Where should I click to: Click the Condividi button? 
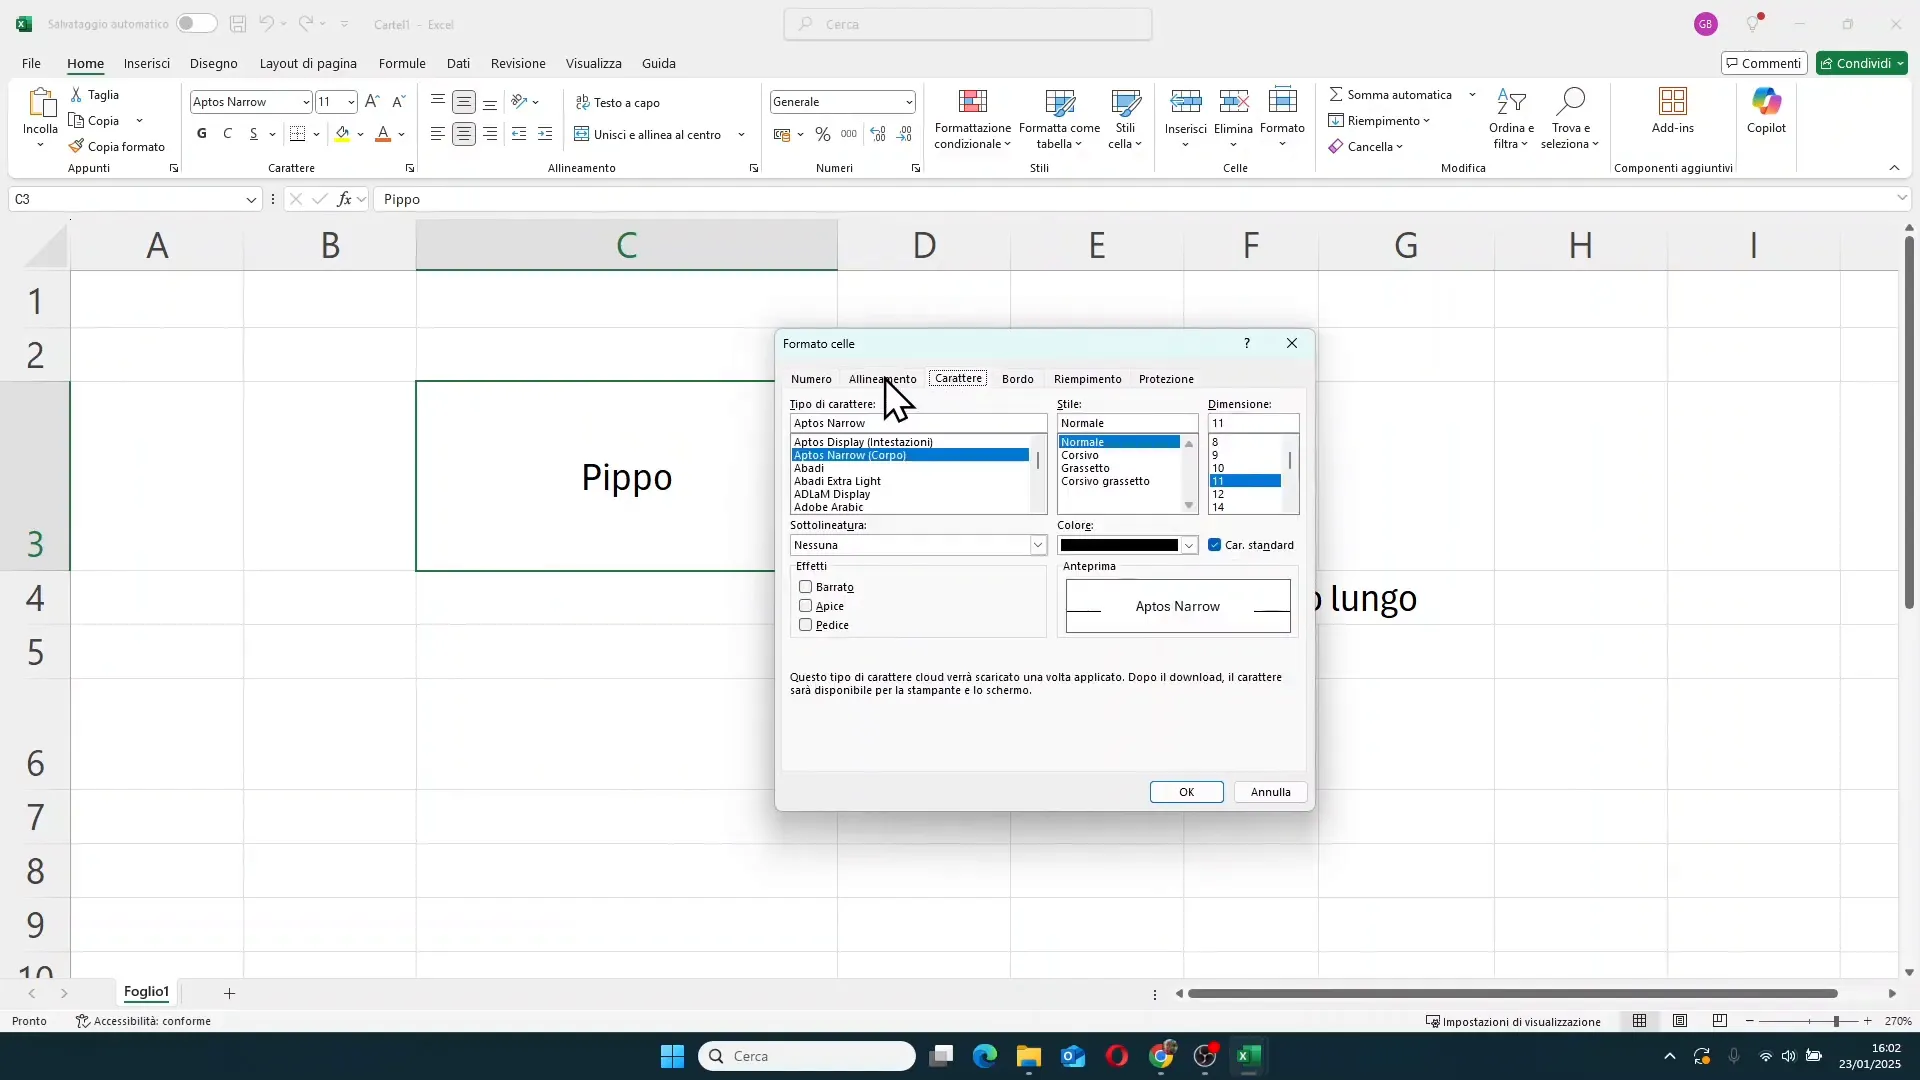1862,63
